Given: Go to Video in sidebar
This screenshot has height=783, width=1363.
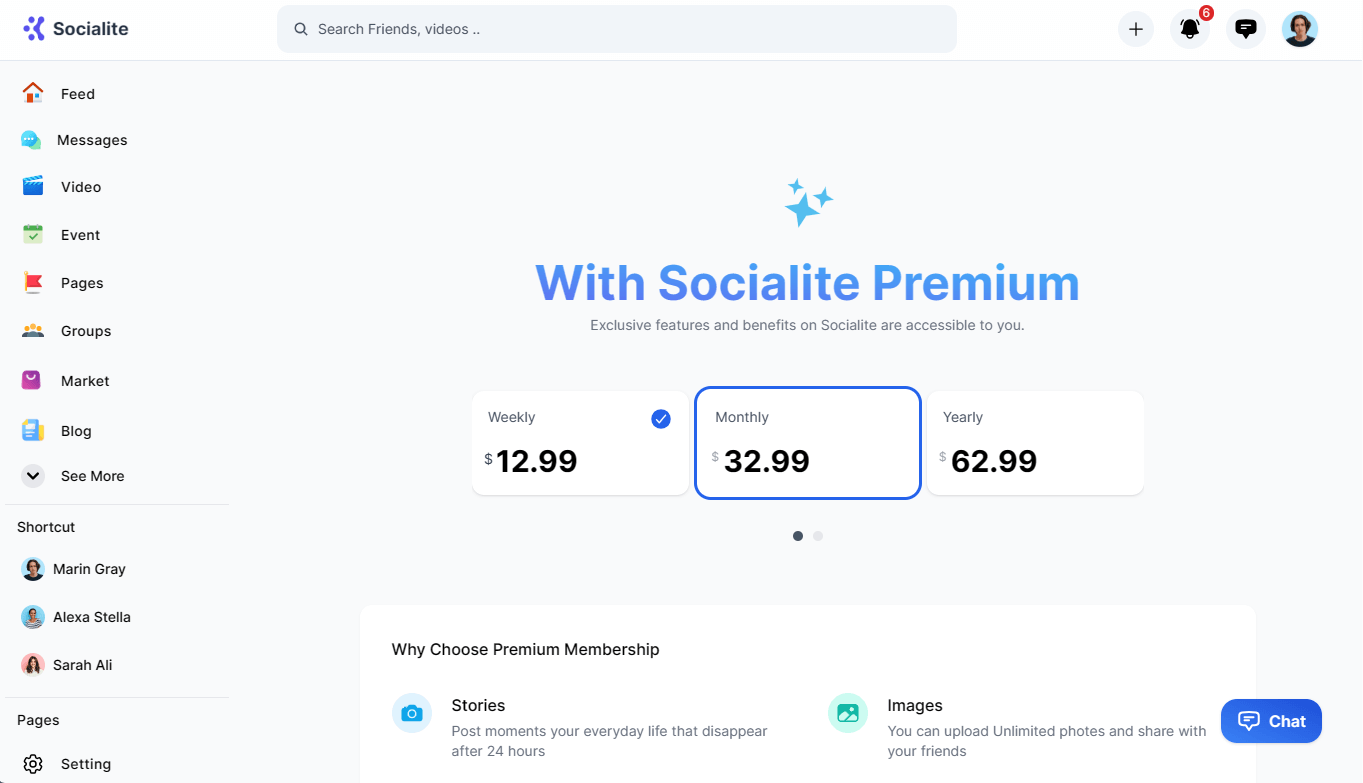Looking at the screenshot, I should 80,187.
